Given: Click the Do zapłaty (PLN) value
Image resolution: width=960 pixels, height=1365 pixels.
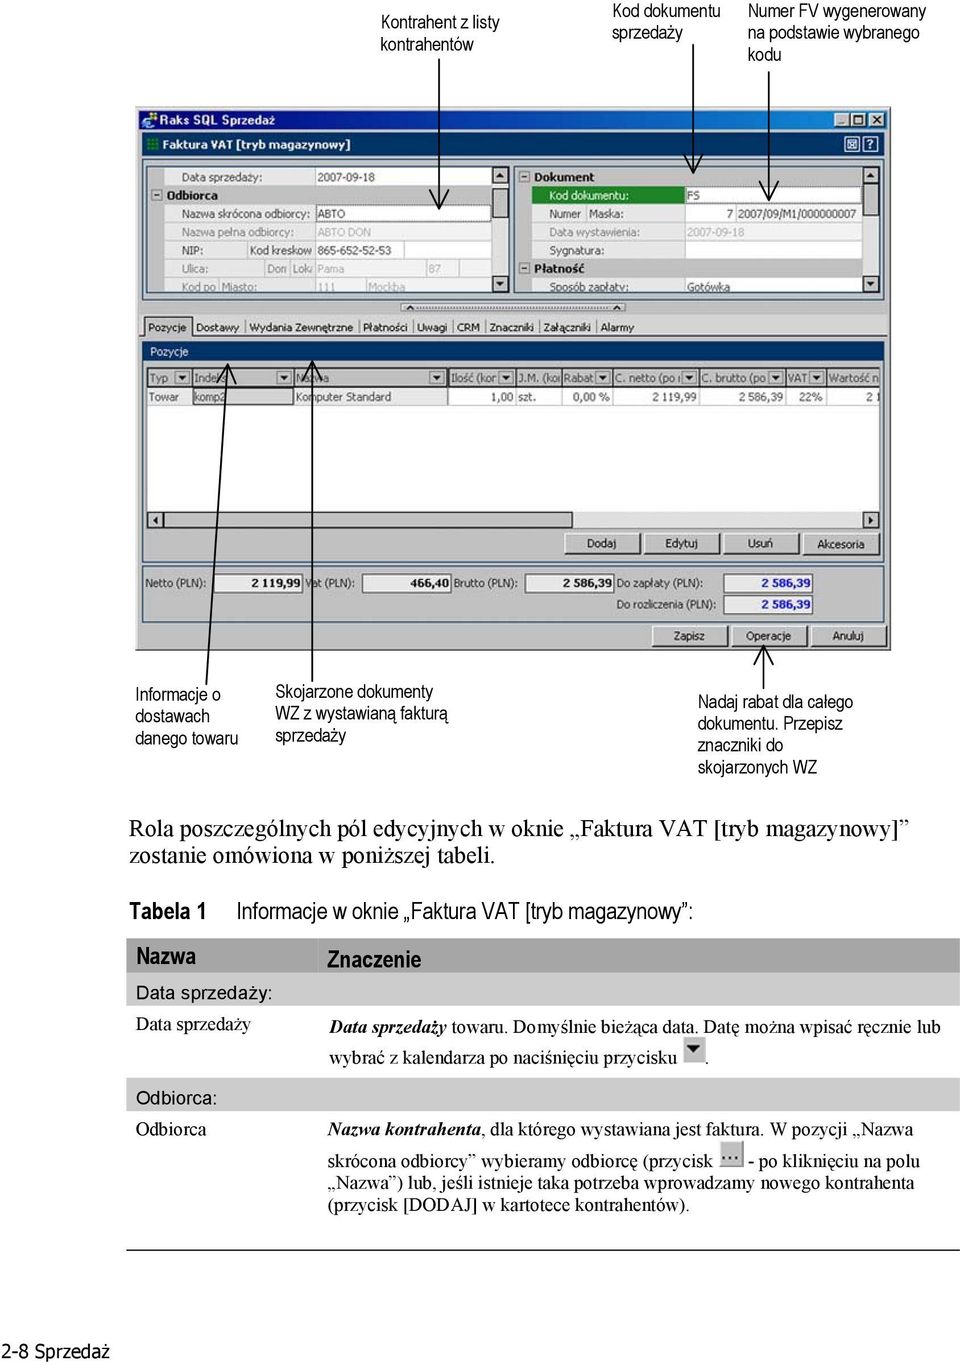Looking at the screenshot, I should click(x=768, y=583).
